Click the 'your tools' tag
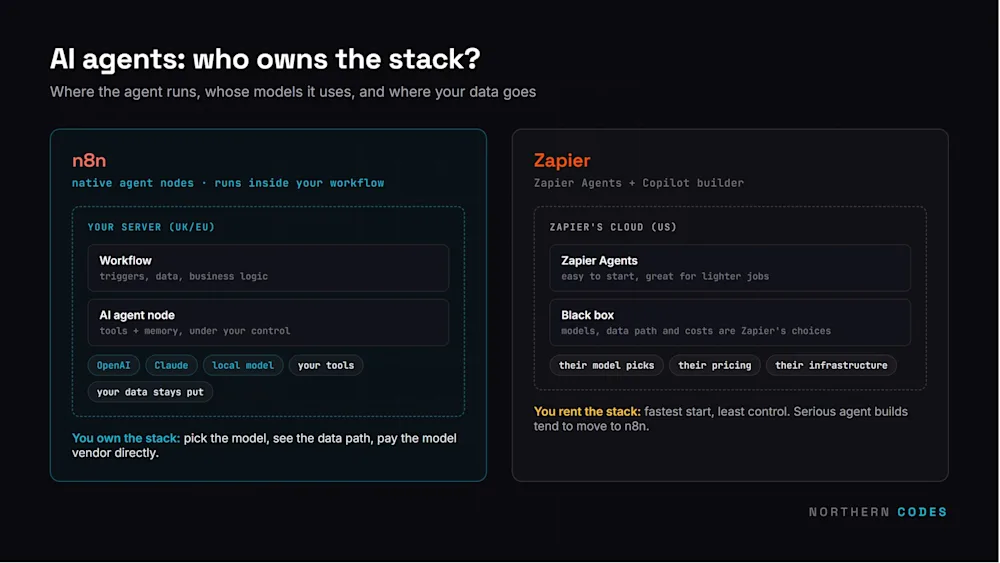Screen dimensions: 1000x563 point(326,365)
